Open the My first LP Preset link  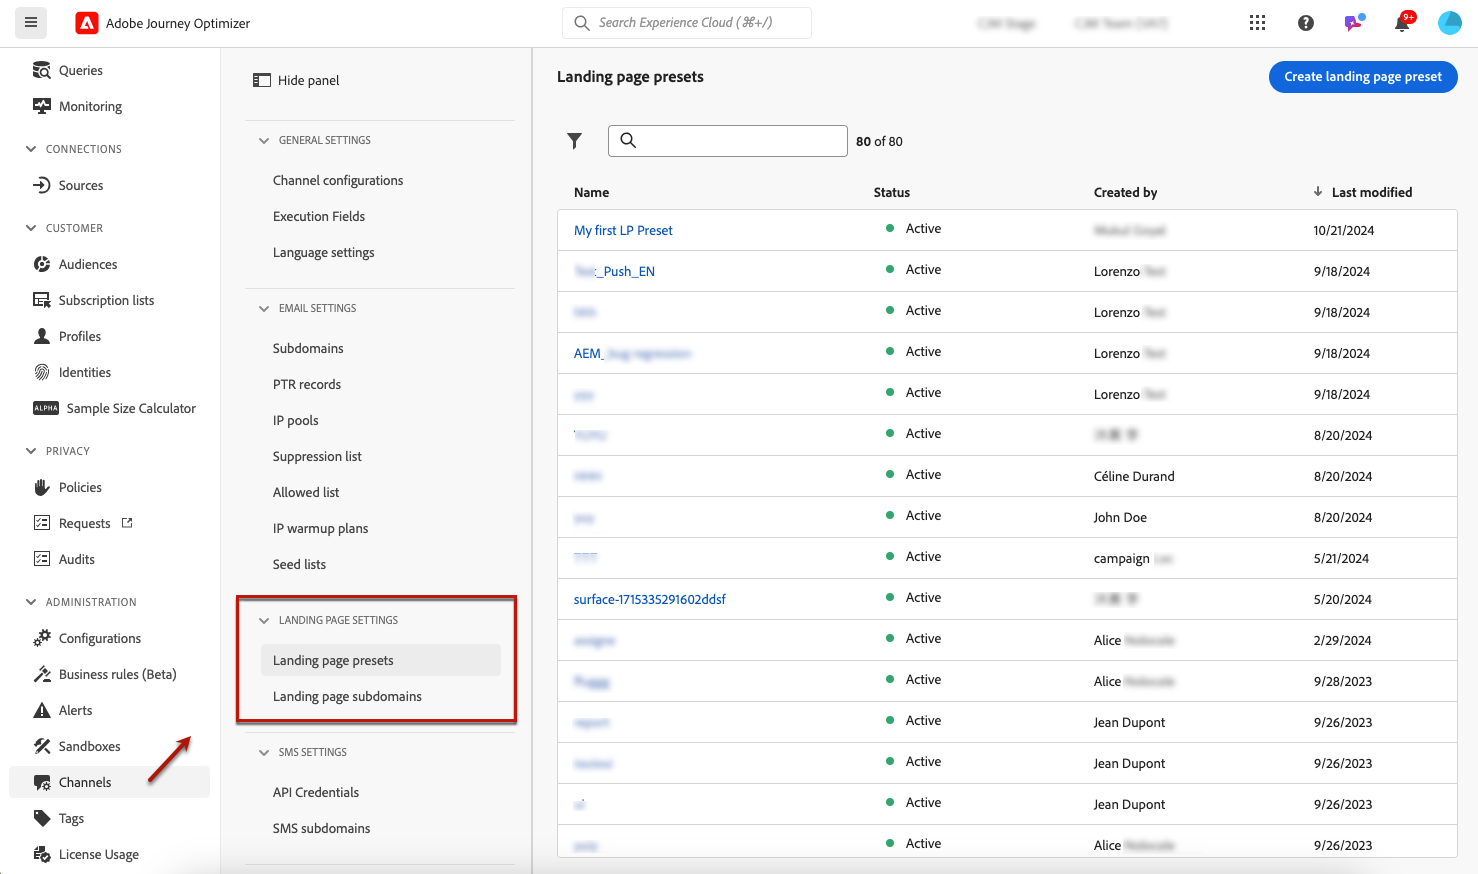[x=623, y=230]
